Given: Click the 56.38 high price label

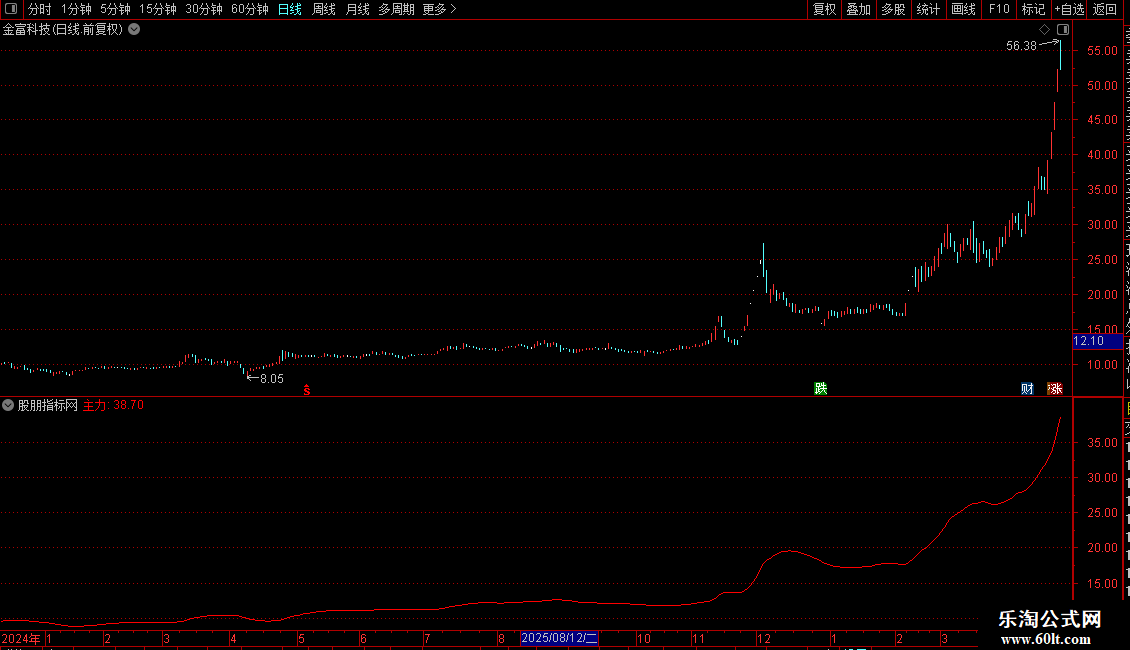Looking at the screenshot, I should 1021,45.
